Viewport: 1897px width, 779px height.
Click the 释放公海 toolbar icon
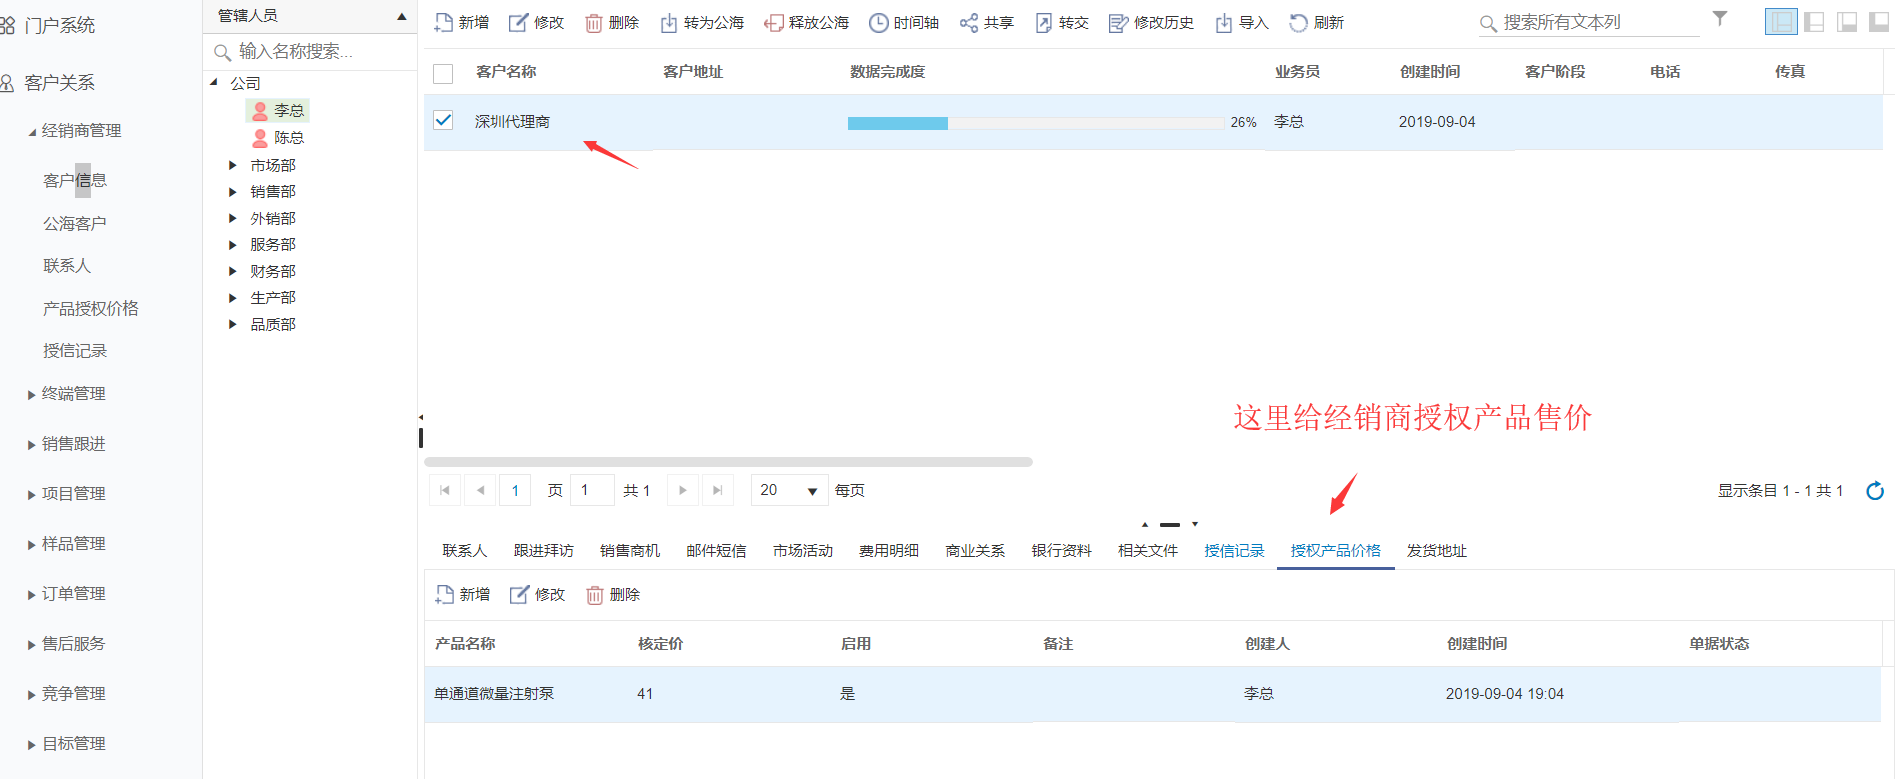pyautogui.click(x=773, y=23)
